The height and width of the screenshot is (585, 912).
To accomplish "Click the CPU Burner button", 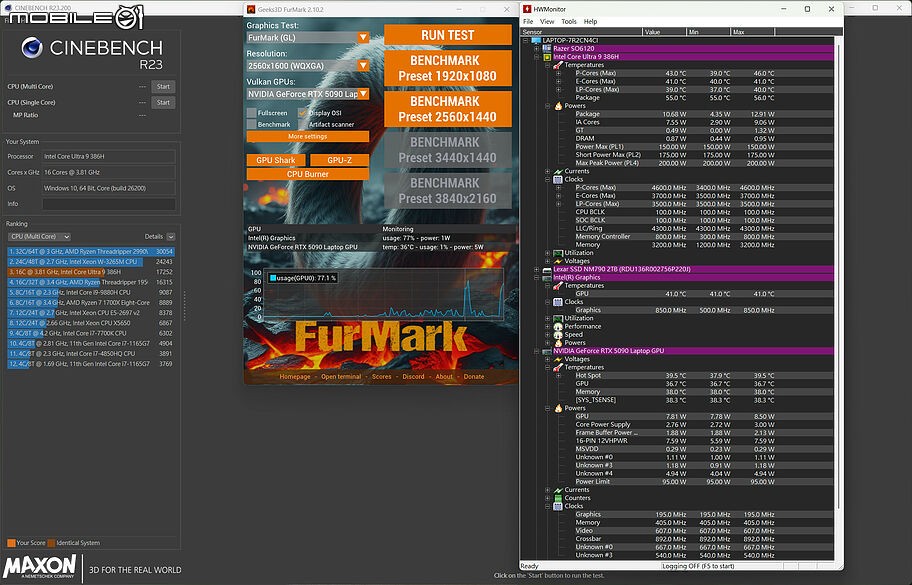I will [x=308, y=174].
